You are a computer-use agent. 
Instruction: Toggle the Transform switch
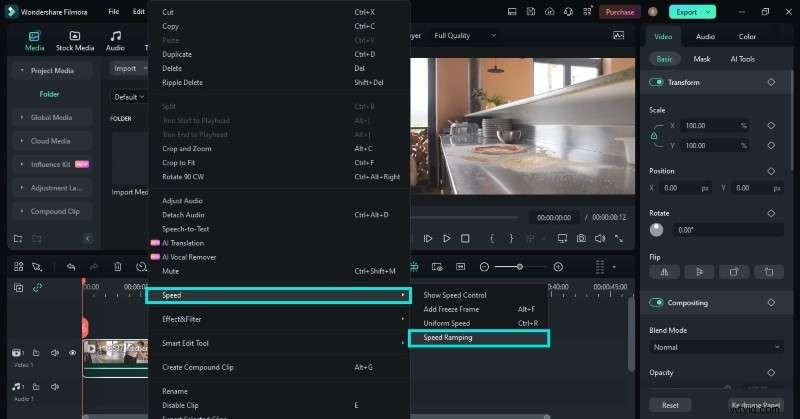tap(656, 82)
